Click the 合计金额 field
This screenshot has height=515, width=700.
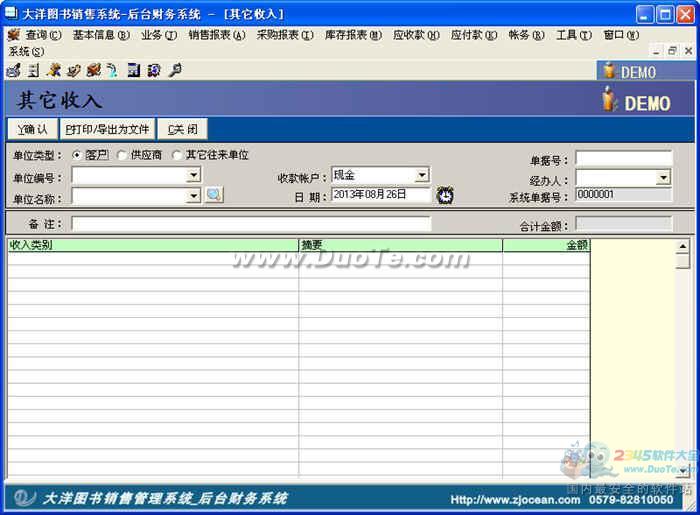tap(624, 224)
